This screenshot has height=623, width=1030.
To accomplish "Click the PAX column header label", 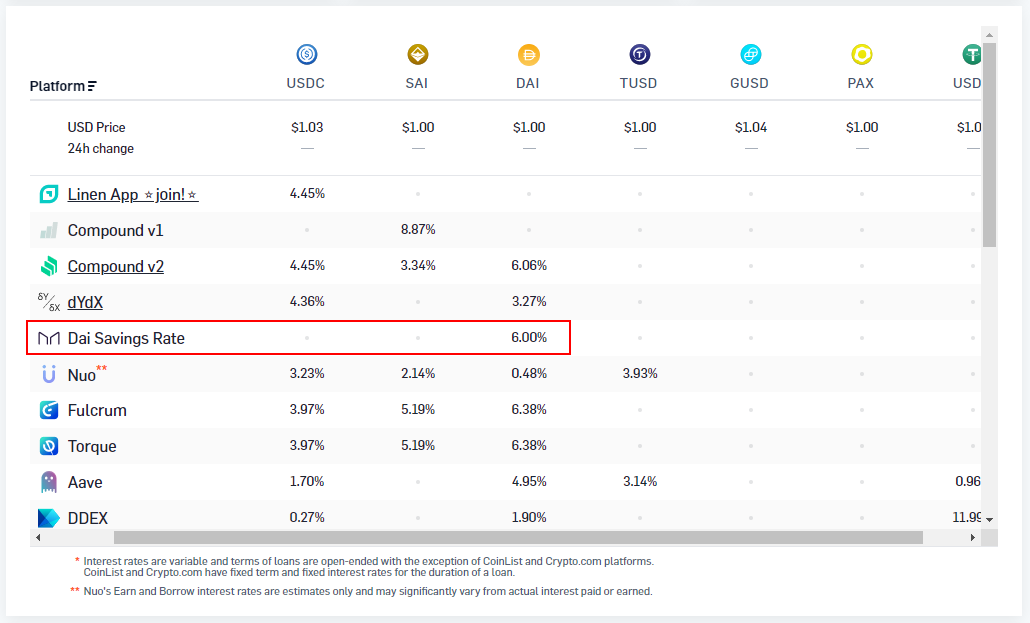I will point(861,83).
